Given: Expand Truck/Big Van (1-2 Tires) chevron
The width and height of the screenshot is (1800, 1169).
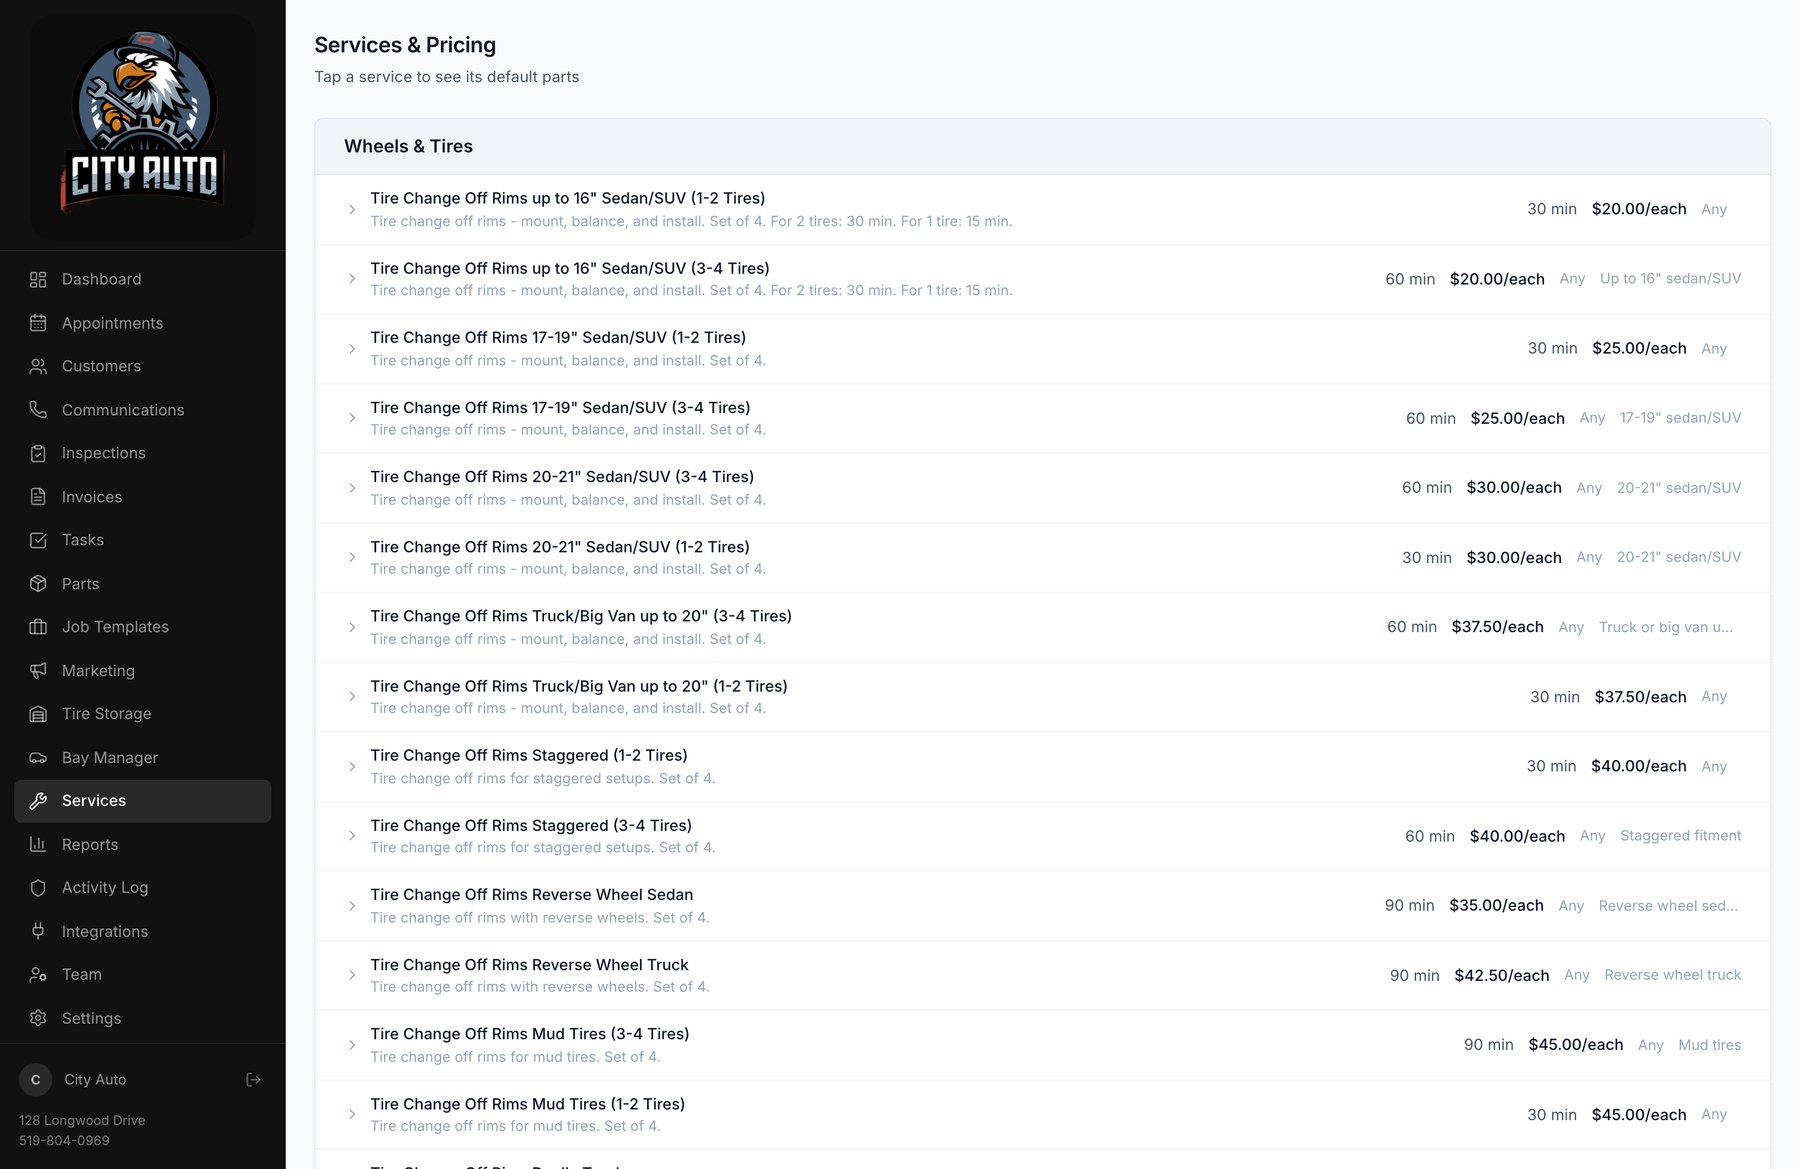Looking at the screenshot, I should point(352,697).
